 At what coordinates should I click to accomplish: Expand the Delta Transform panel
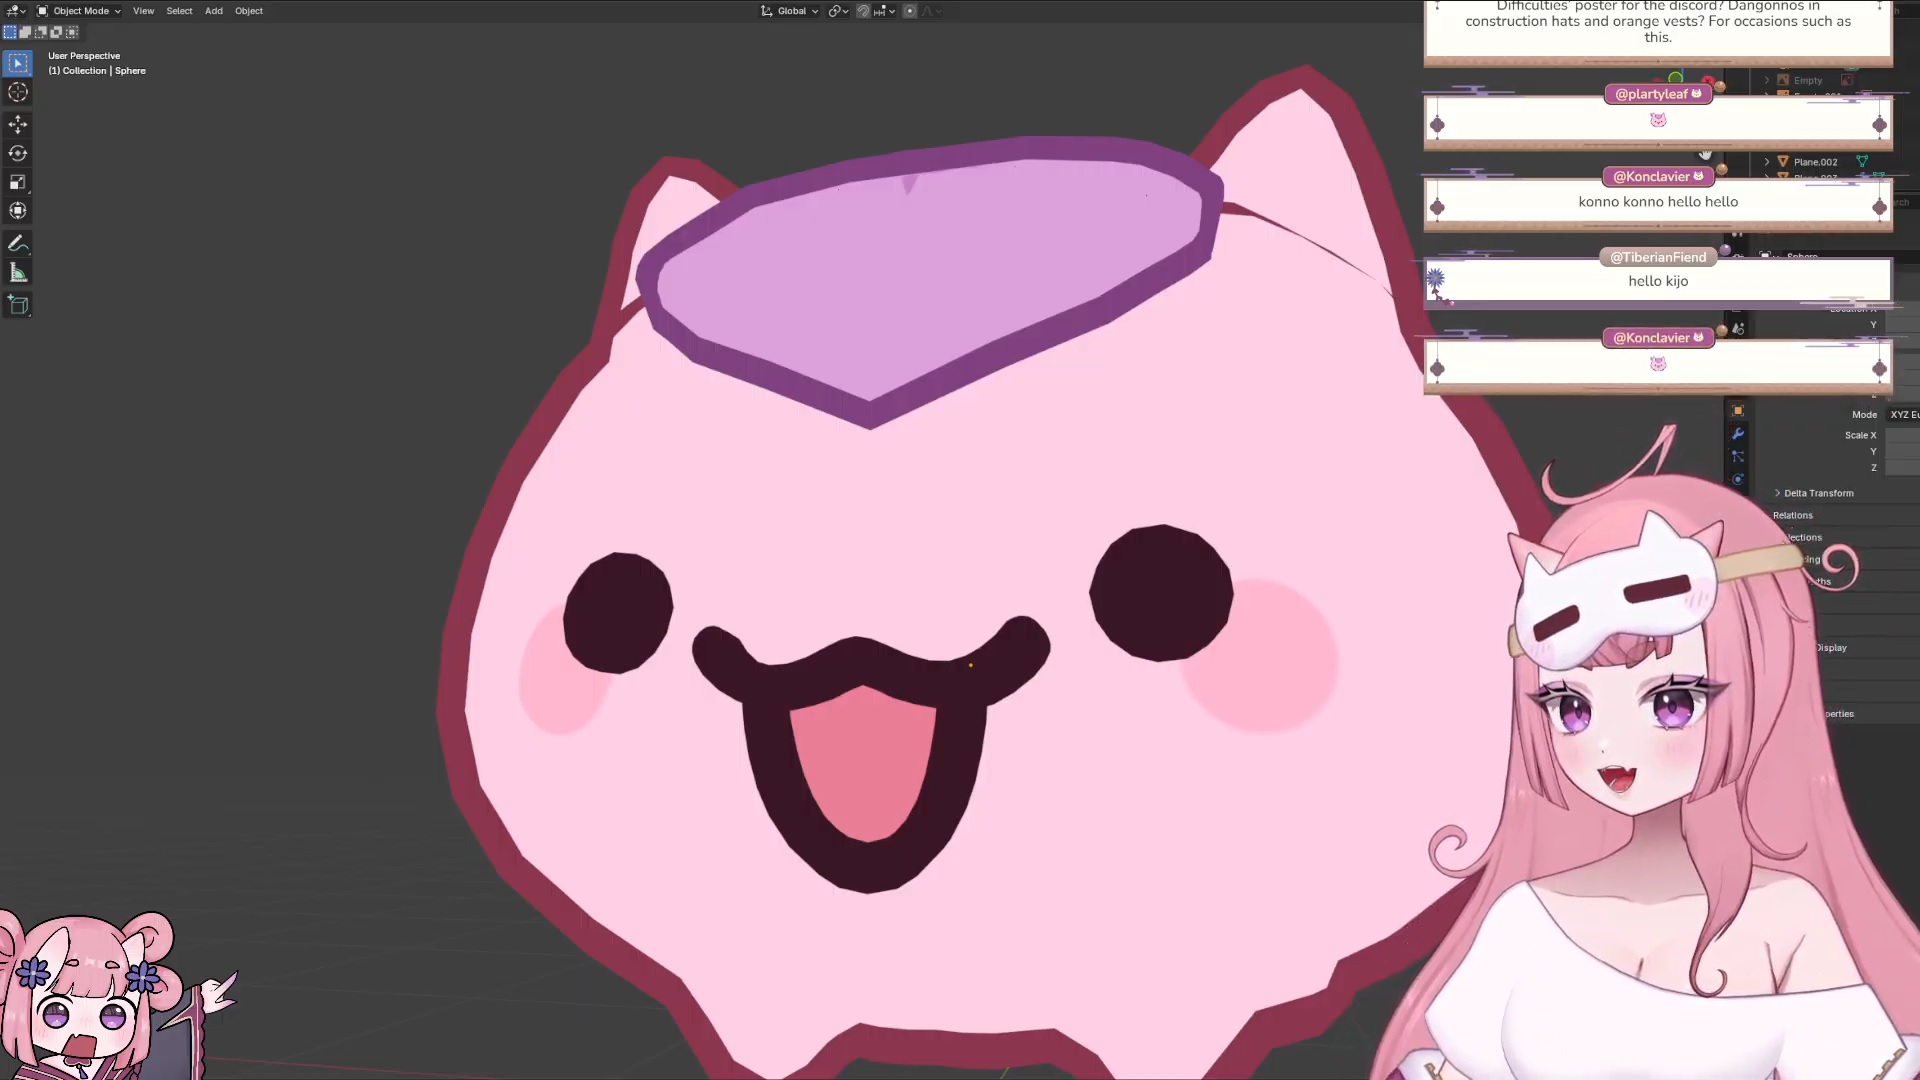pyautogui.click(x=1817, y=493)
